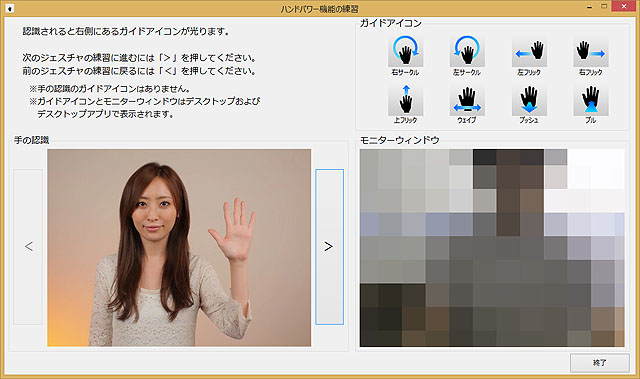Select the プル pull gesture icon
This screenshot has height=379, width=640.
tap(591, 100)
